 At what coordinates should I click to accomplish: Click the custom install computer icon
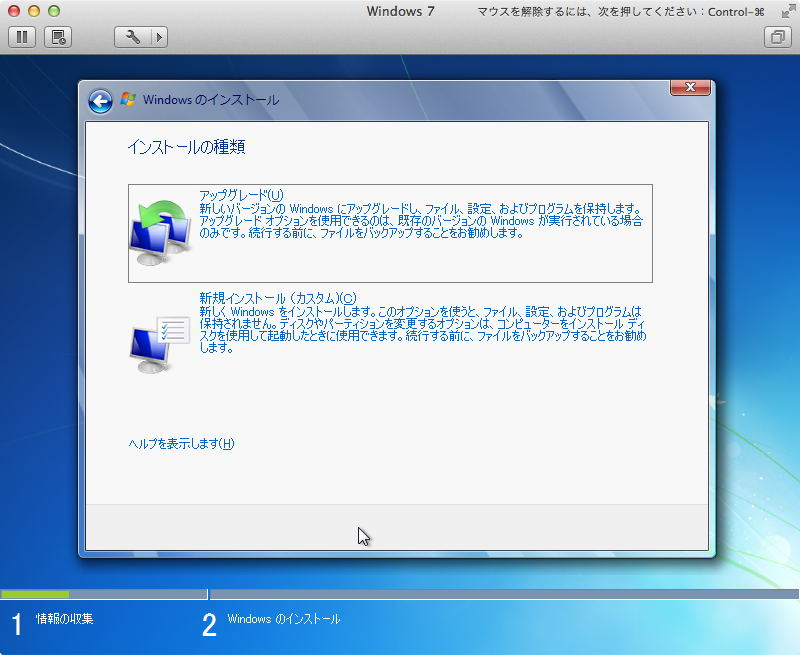[x=160, y=344]
